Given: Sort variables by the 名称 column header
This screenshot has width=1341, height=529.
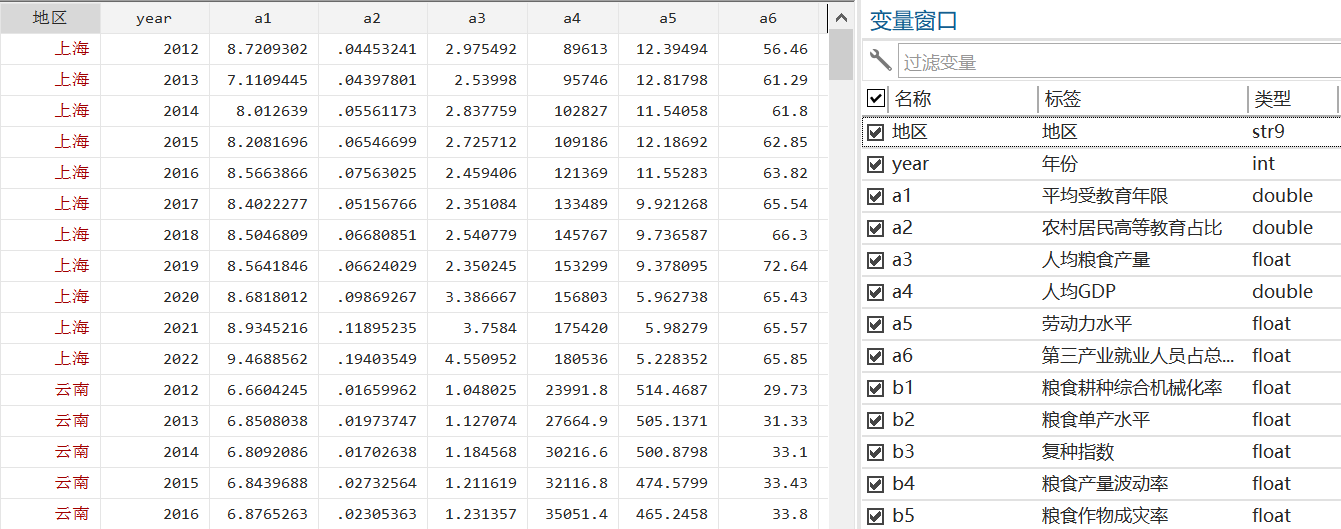Looking at the screenshot, I should pyautogui.click(x=960, y=98).
